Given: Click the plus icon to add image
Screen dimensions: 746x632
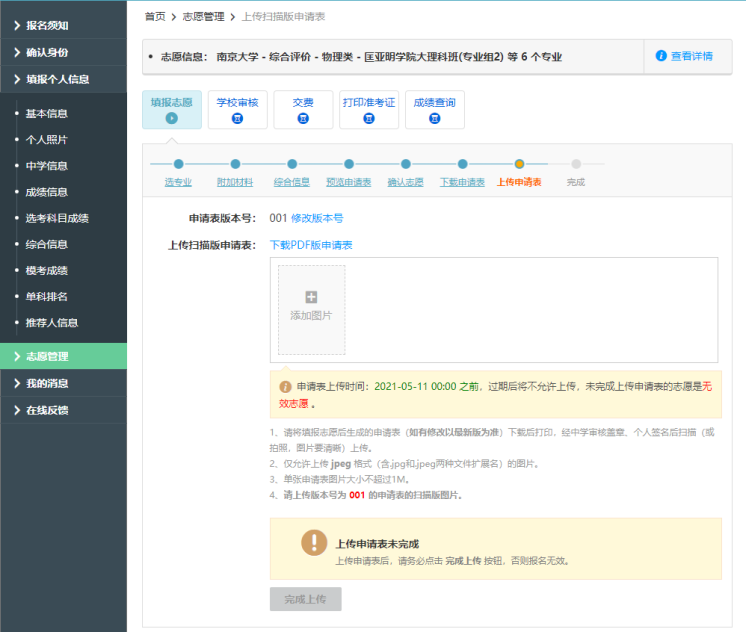Looking at the screenshot, I should point(311,297).
